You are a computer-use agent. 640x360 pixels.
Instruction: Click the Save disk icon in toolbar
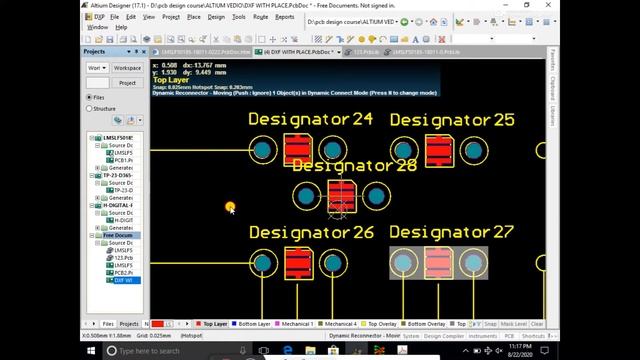[109, 40]
